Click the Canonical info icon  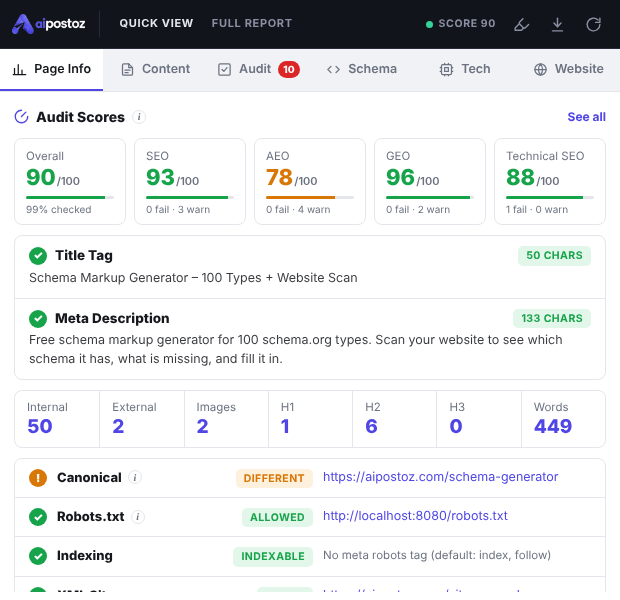(135, 477)
